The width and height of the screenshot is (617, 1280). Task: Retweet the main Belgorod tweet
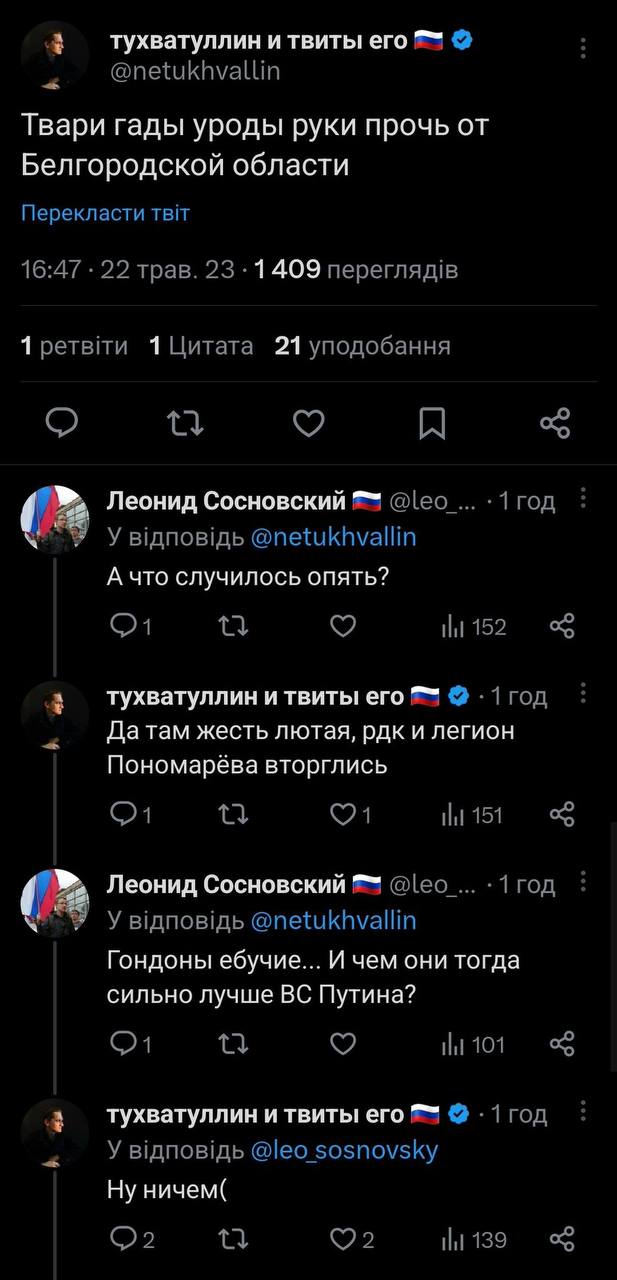[186, 424]
